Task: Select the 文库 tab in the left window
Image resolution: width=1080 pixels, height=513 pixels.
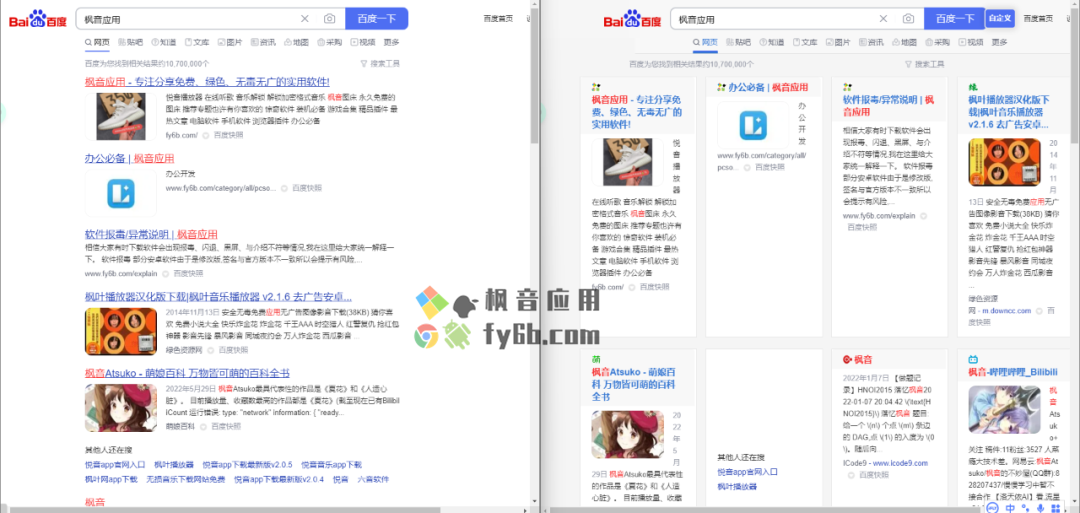Action: [x=197, y=43]
